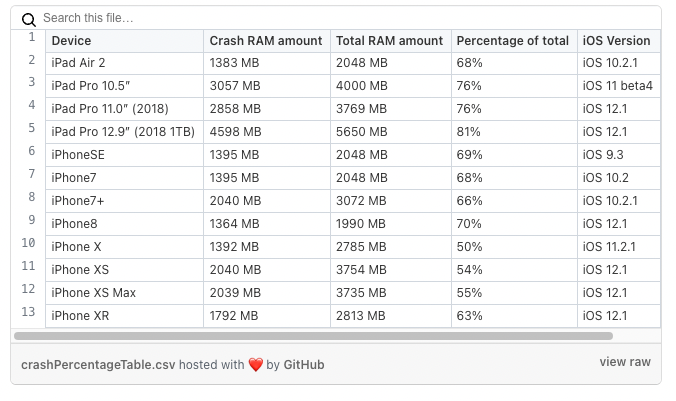
Task: Open the crashPercentageTable.csv file link
Action: click(x=98, y=365)
